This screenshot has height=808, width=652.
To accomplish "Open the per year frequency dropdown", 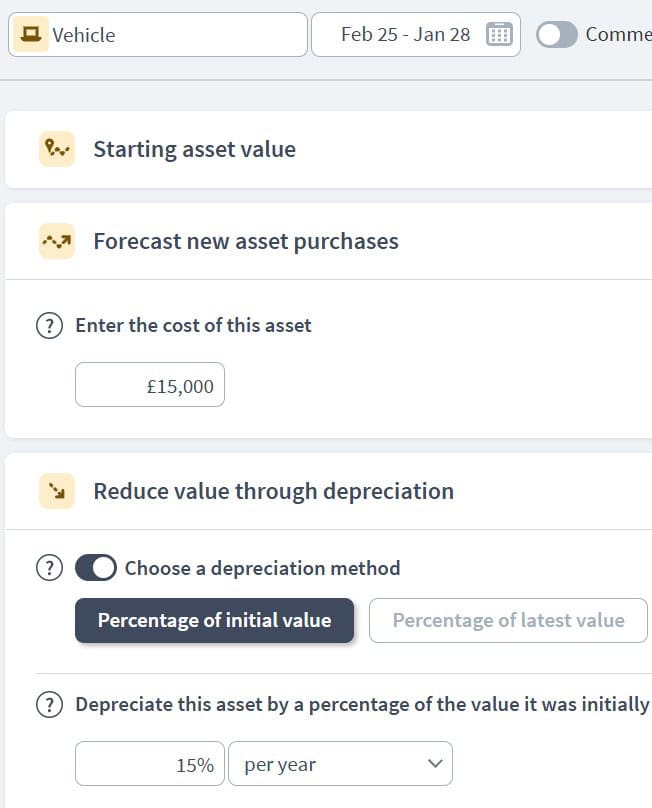I will (341, 764).
